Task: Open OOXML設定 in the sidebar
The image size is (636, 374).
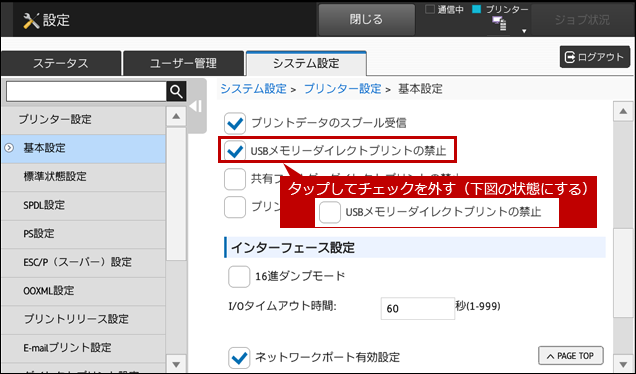Action: tap(84, 291)
